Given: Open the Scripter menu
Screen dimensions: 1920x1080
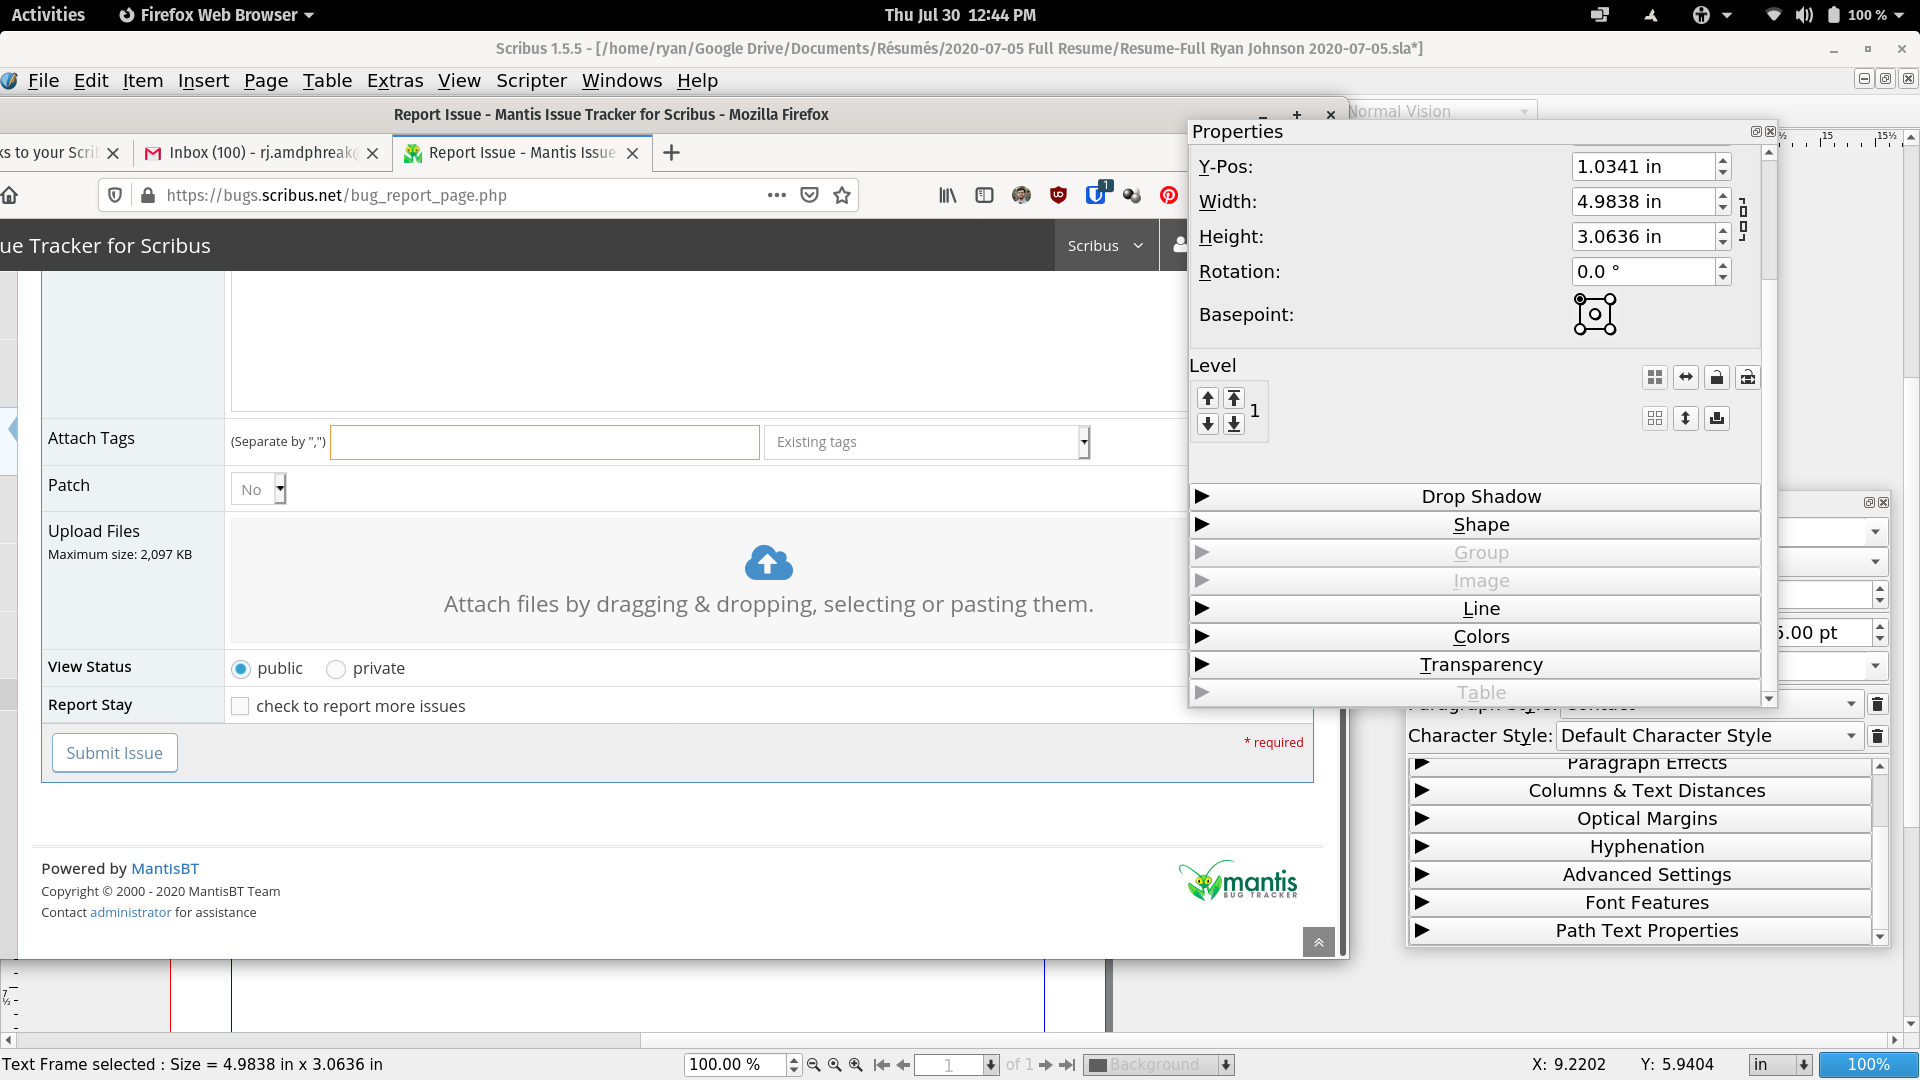Looking at the screenshot, I should tap(531, 81).
